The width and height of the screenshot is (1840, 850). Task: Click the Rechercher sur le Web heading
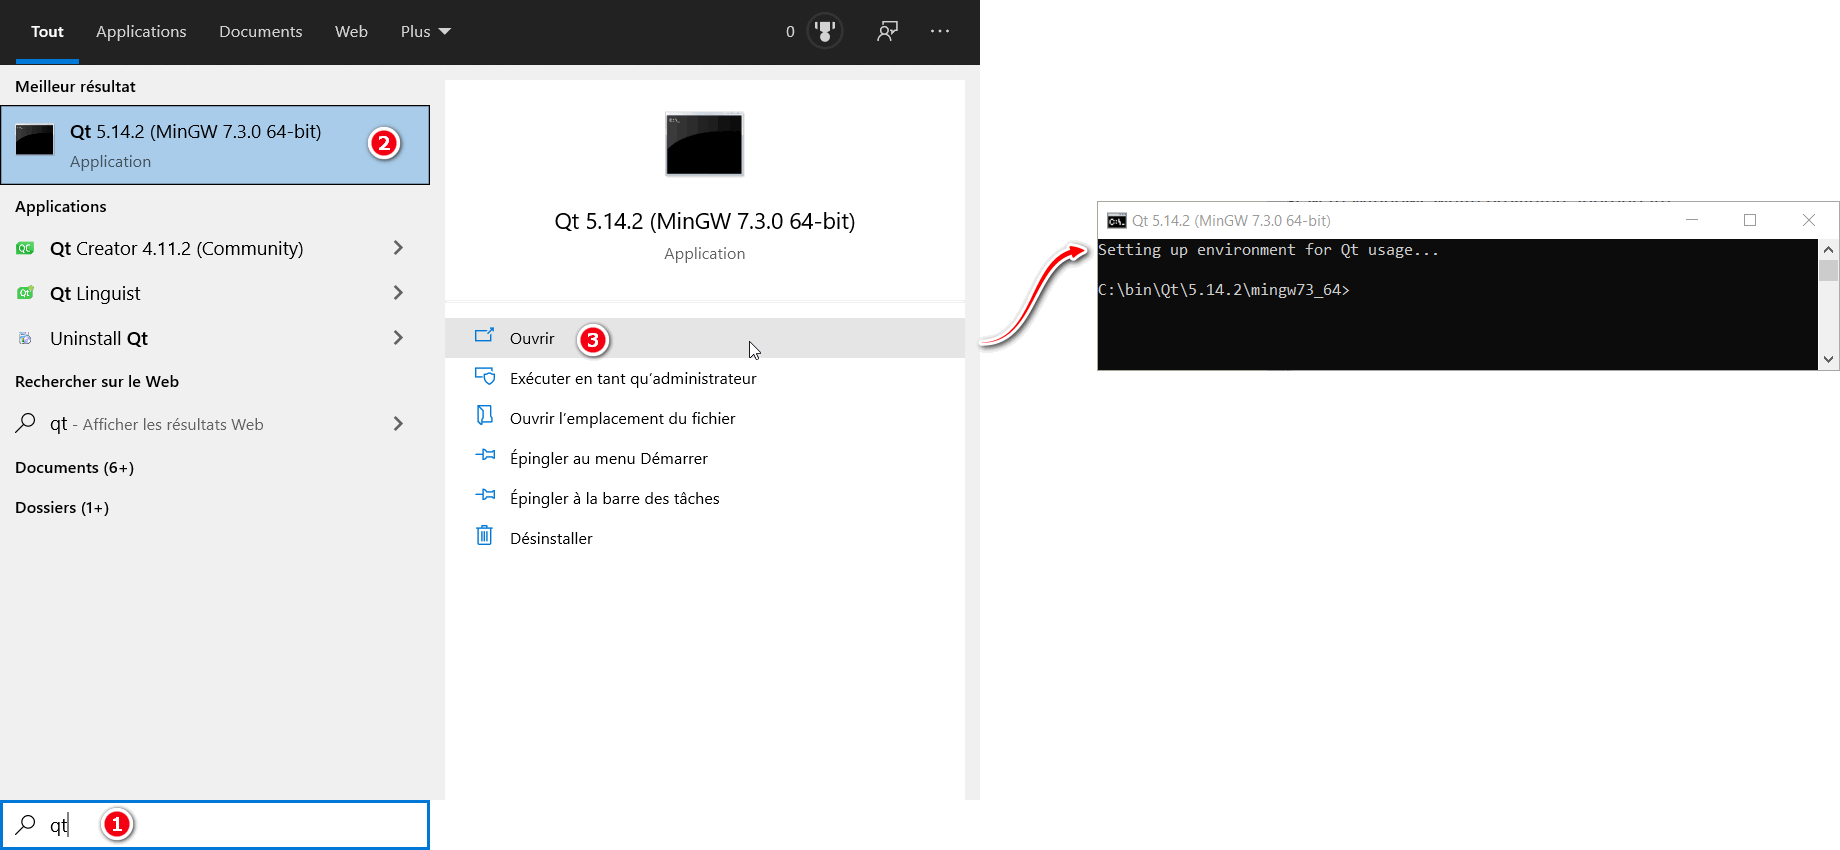pyautogui.click(x=97, y=381)
